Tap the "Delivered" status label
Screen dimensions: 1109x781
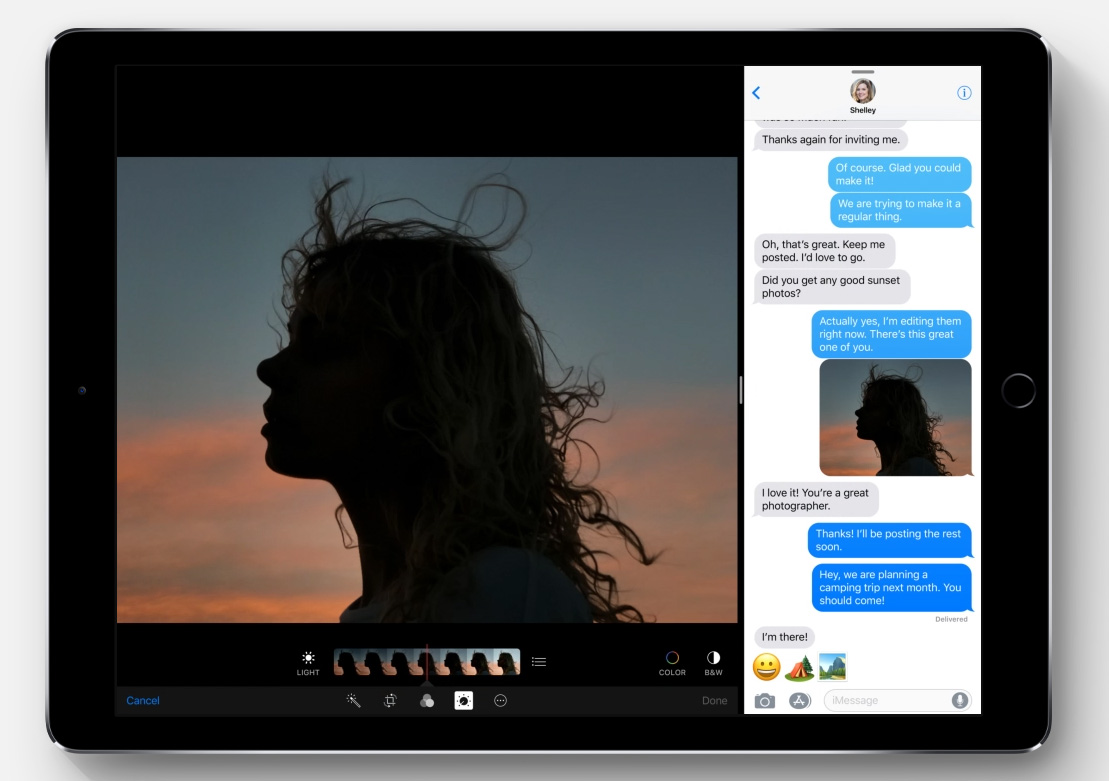pyautogui.click(x=951, y=619)
